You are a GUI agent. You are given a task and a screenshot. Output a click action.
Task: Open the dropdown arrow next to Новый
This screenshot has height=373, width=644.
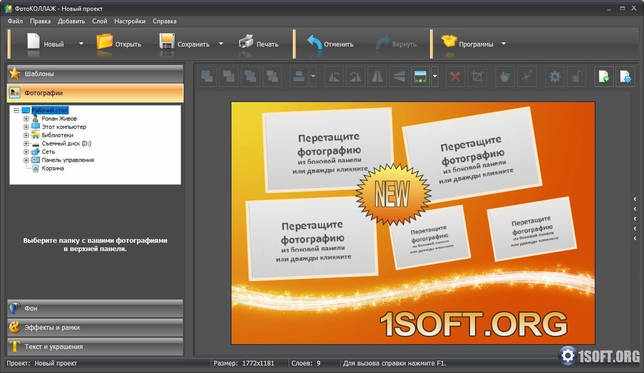81,44
